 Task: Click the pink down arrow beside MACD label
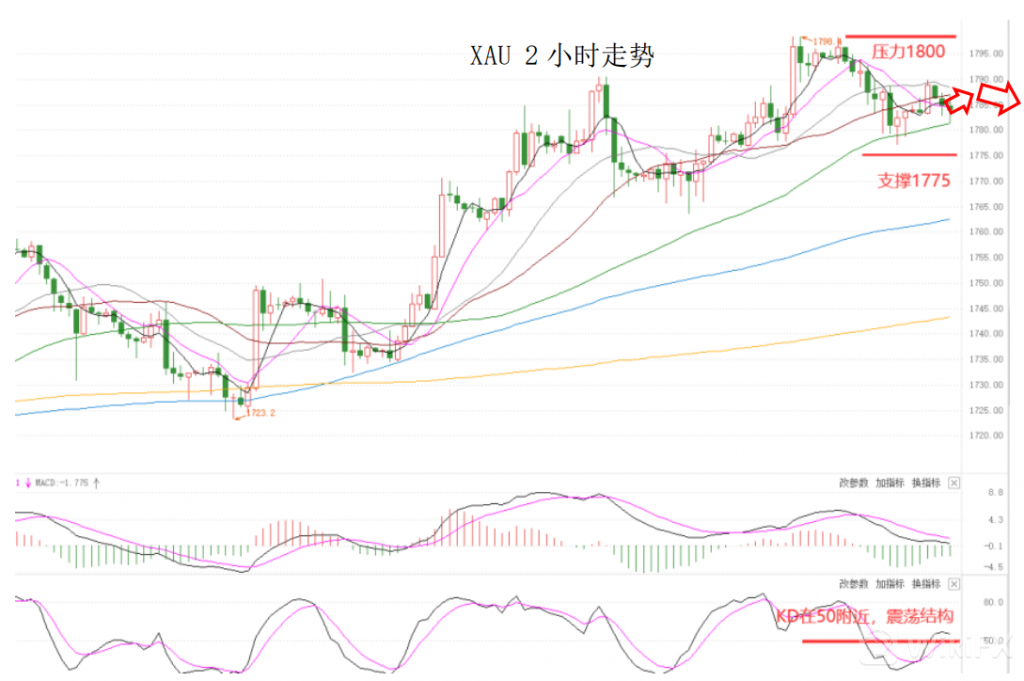(28, 483)
